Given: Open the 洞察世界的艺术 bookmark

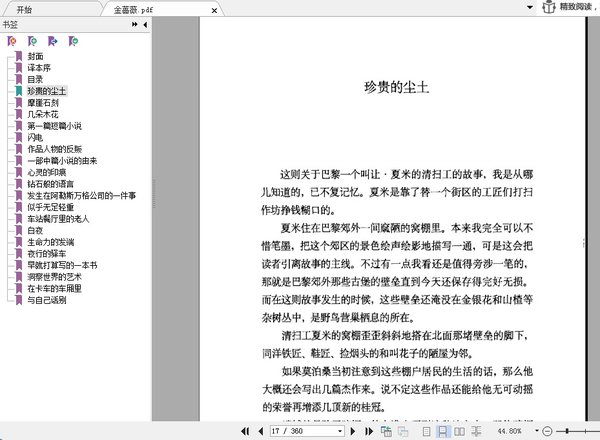Looking at the screenshot, I should [x=54, y=277].
